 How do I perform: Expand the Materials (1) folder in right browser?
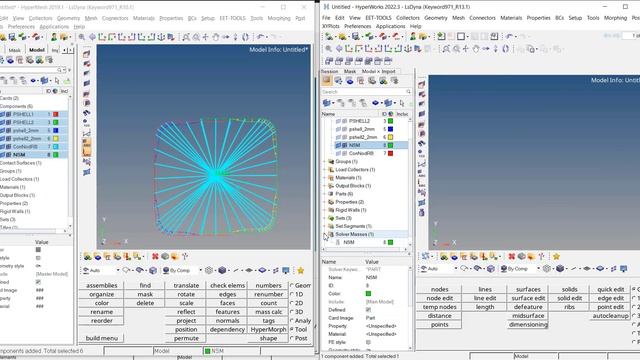pos(325,178)
